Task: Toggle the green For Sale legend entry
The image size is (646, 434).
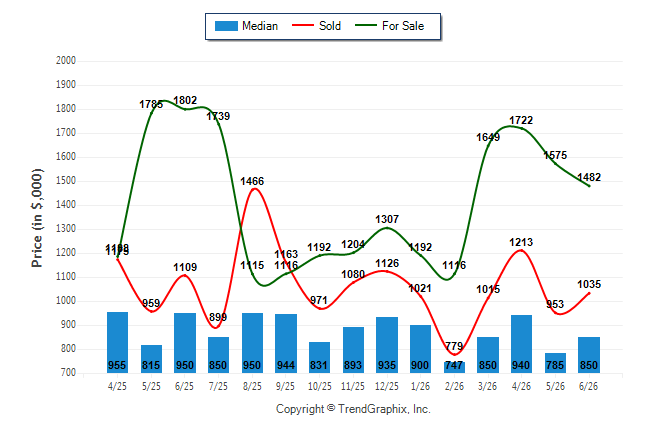Action: [389, 26]
